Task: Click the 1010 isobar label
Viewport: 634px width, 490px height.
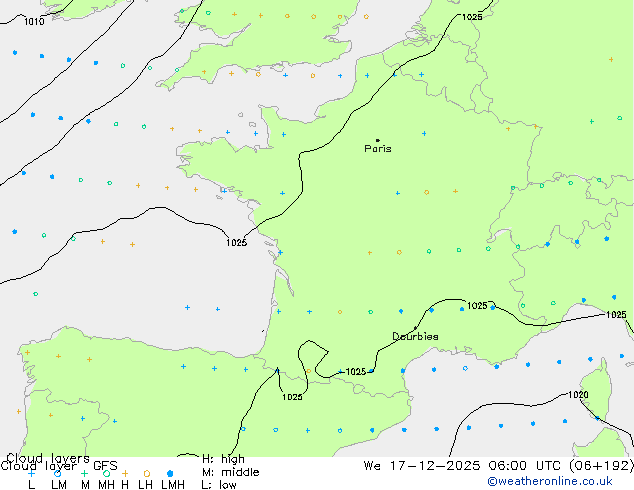Action: (34, 22)
